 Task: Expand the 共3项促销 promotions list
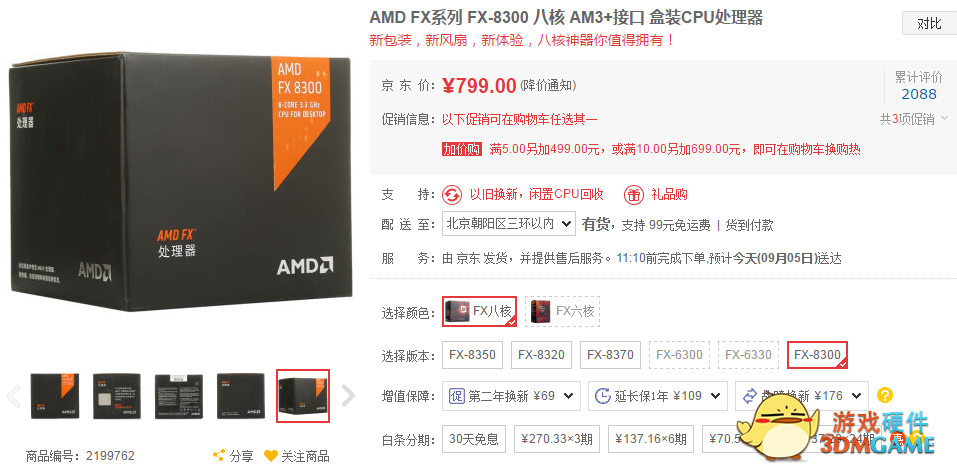(913, 119)
